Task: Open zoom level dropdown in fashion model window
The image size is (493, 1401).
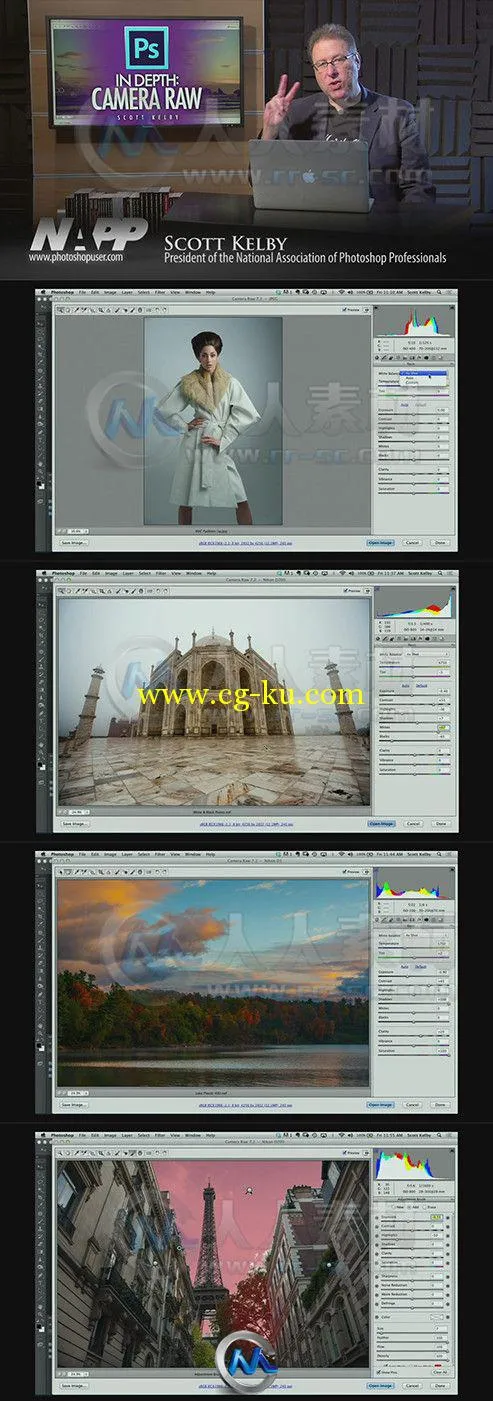Action: pos(78,531)
